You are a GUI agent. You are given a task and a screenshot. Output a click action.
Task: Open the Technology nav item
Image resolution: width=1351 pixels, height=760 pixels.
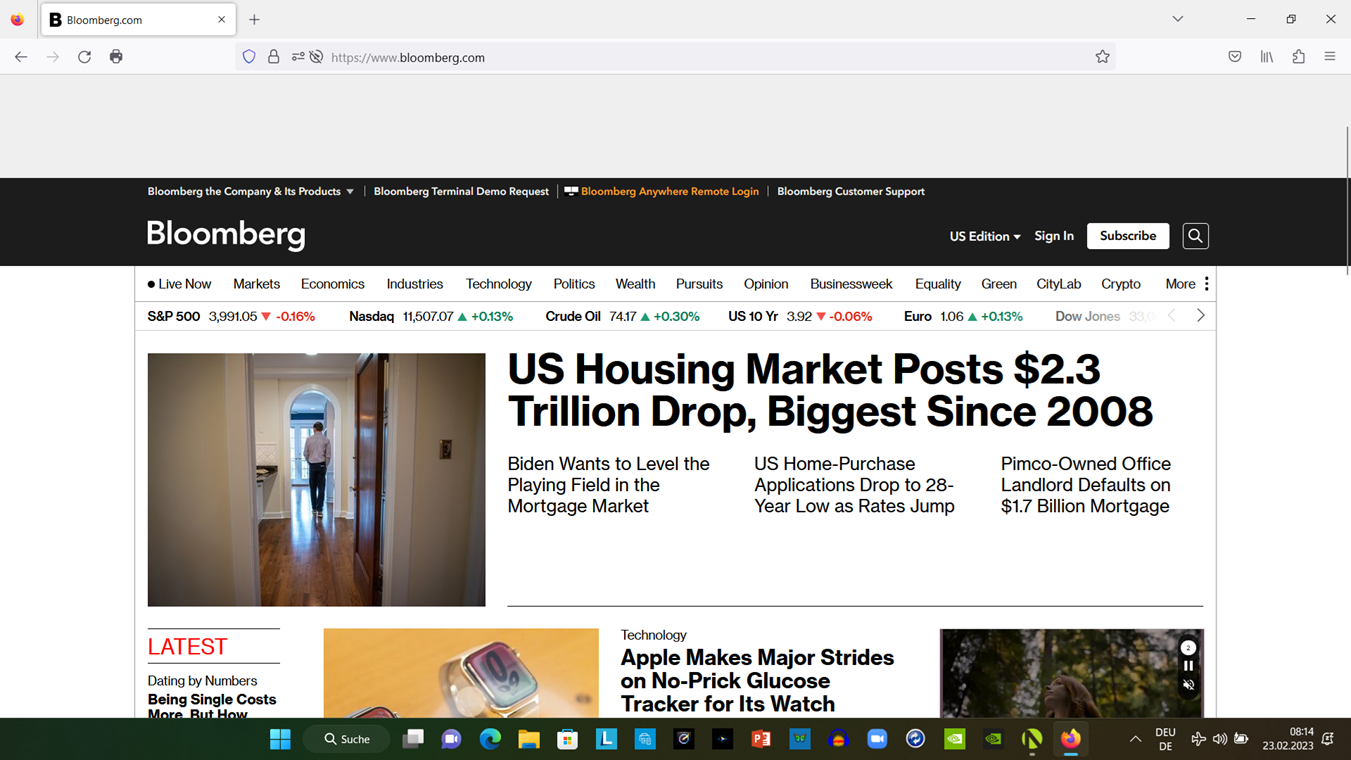click(498, 284)
